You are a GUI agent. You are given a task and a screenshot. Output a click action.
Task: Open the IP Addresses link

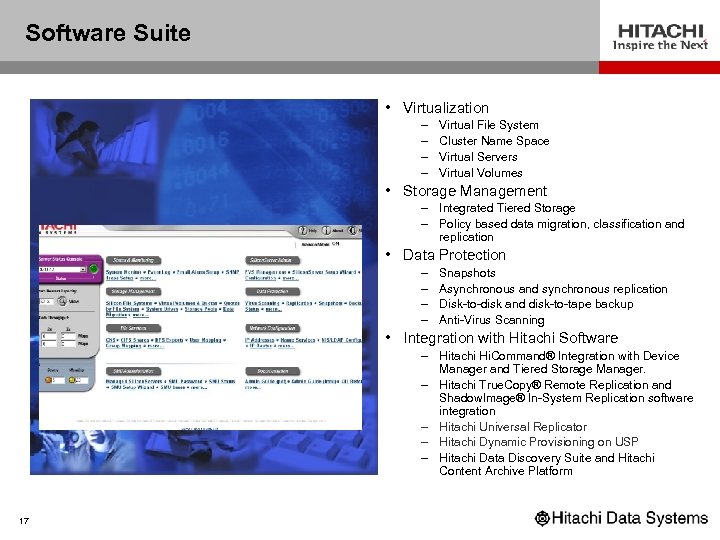259,340
